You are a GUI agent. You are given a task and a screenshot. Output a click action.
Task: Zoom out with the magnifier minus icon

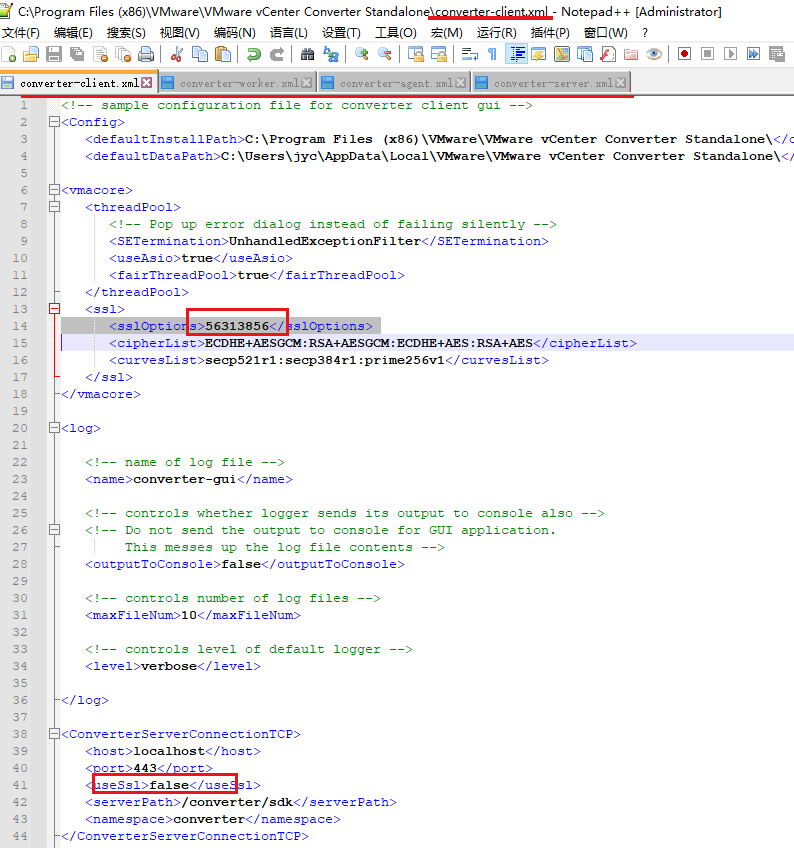pyautogui.click(x=385, y=54)
